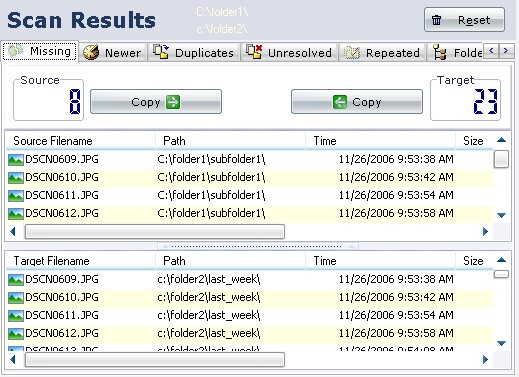Click path C:\folder1\subfolder1\ of DSCN0609.JPG
519x377 pixels.
(211, 159)
